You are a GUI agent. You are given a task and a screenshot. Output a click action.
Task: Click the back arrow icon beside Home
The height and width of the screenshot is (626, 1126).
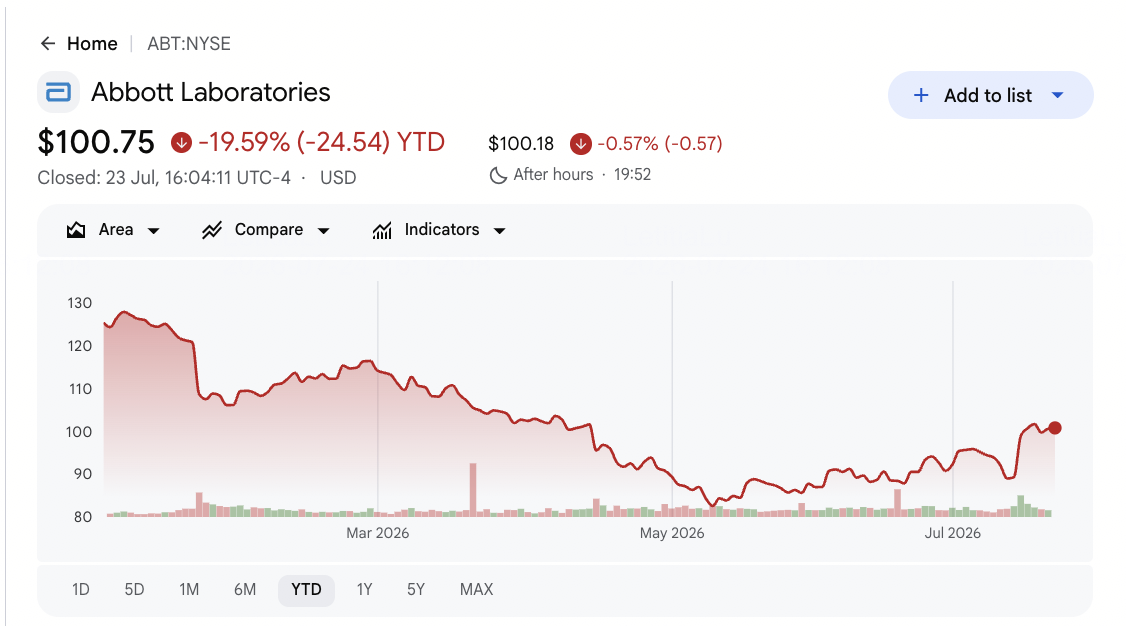click(x=48, y=44)
